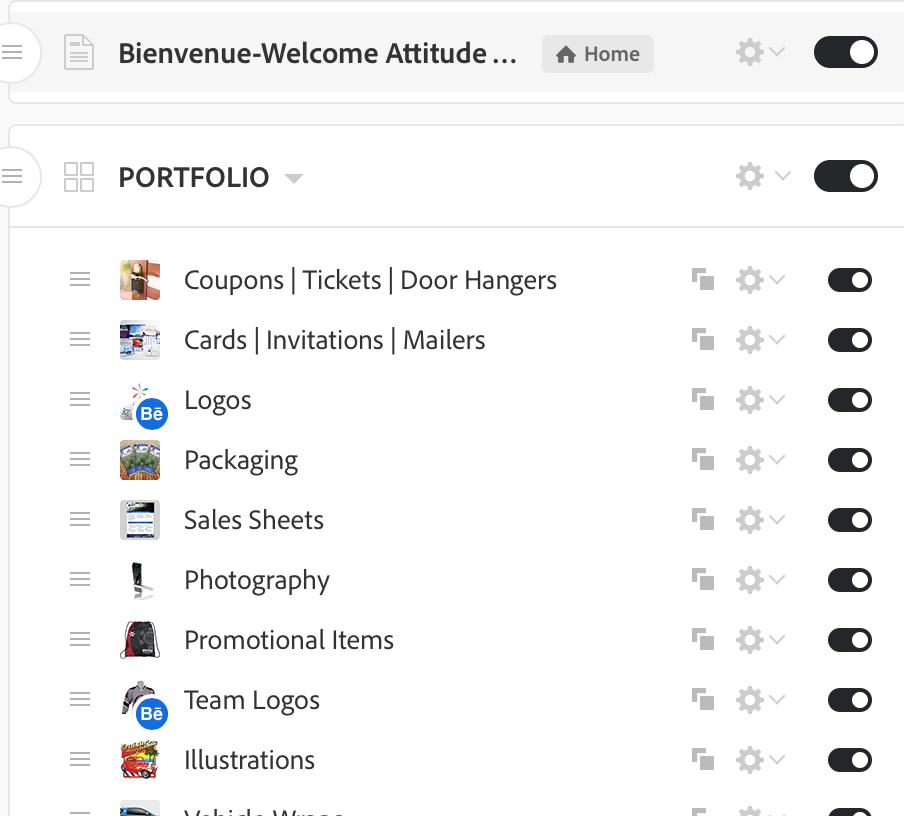Open the Photography project
The height and width of the screenshot is (816, 904).
[256, 580]
